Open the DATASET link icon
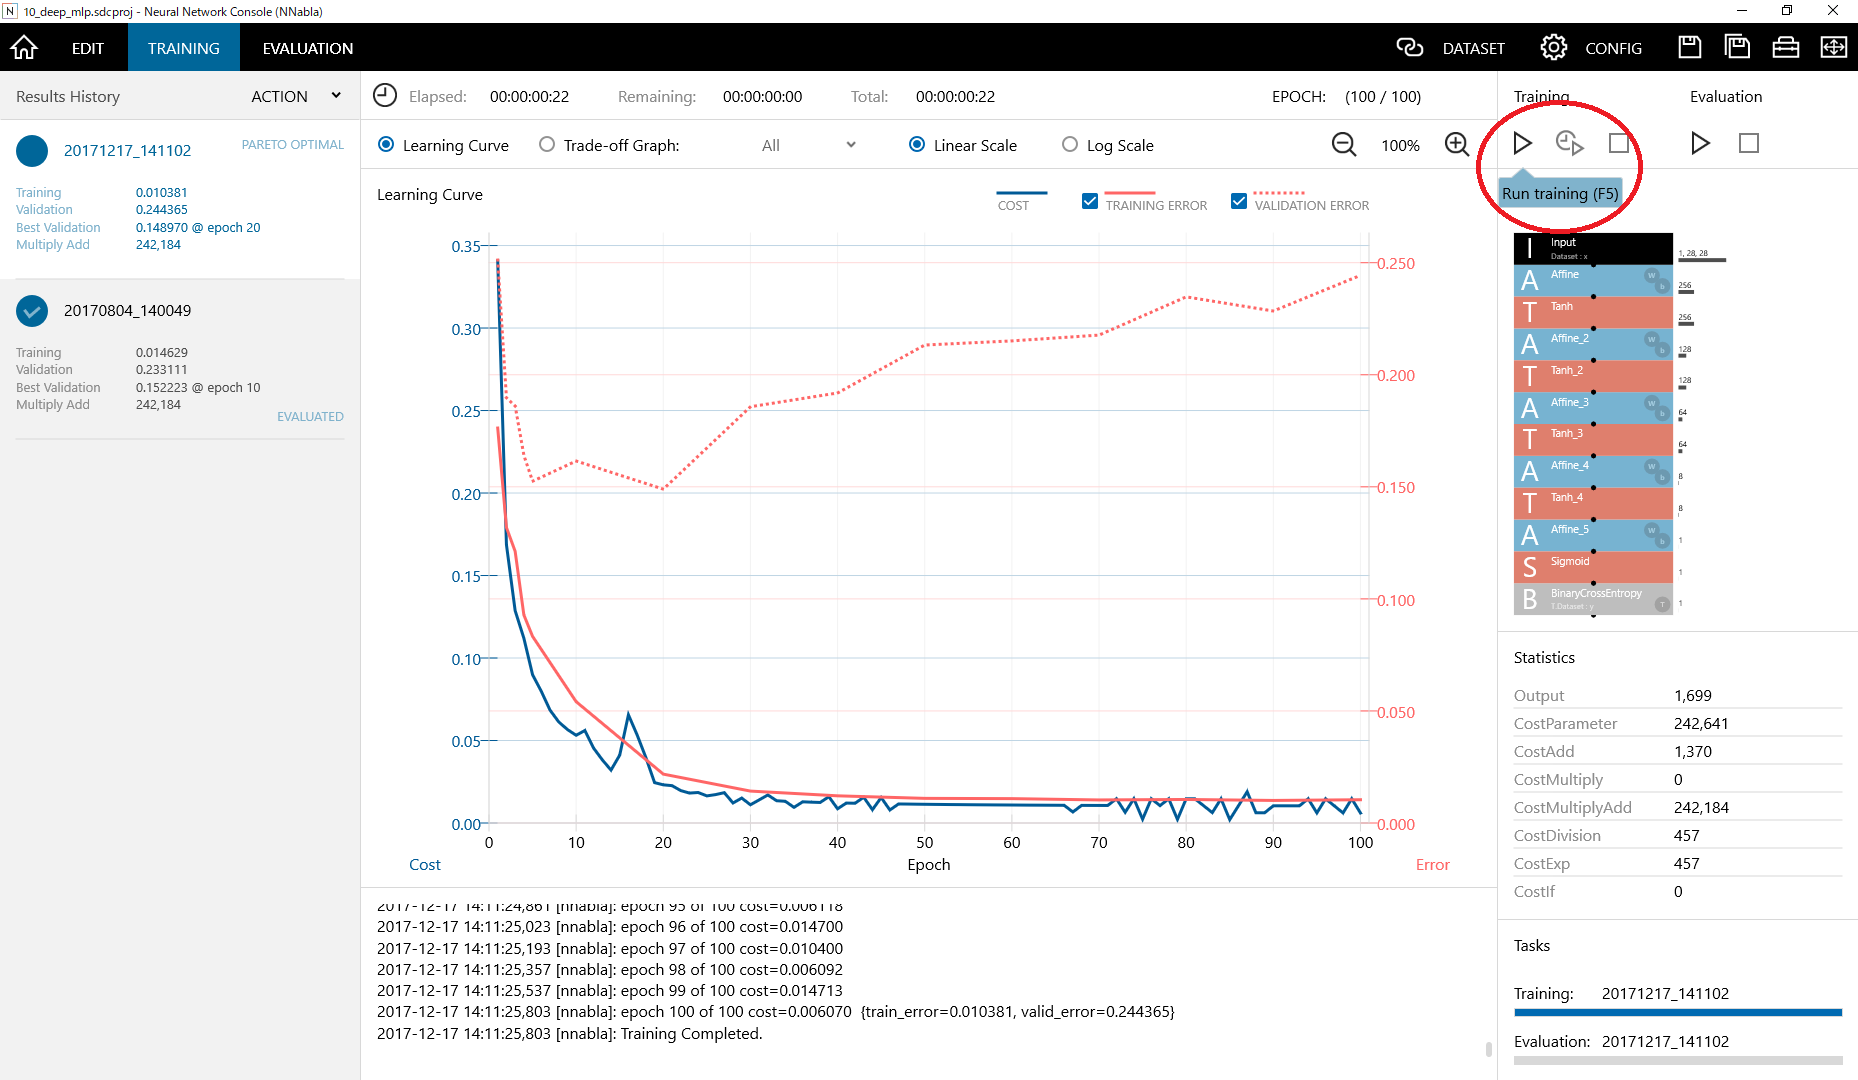The image size is (1858, 1080). 1409,47
